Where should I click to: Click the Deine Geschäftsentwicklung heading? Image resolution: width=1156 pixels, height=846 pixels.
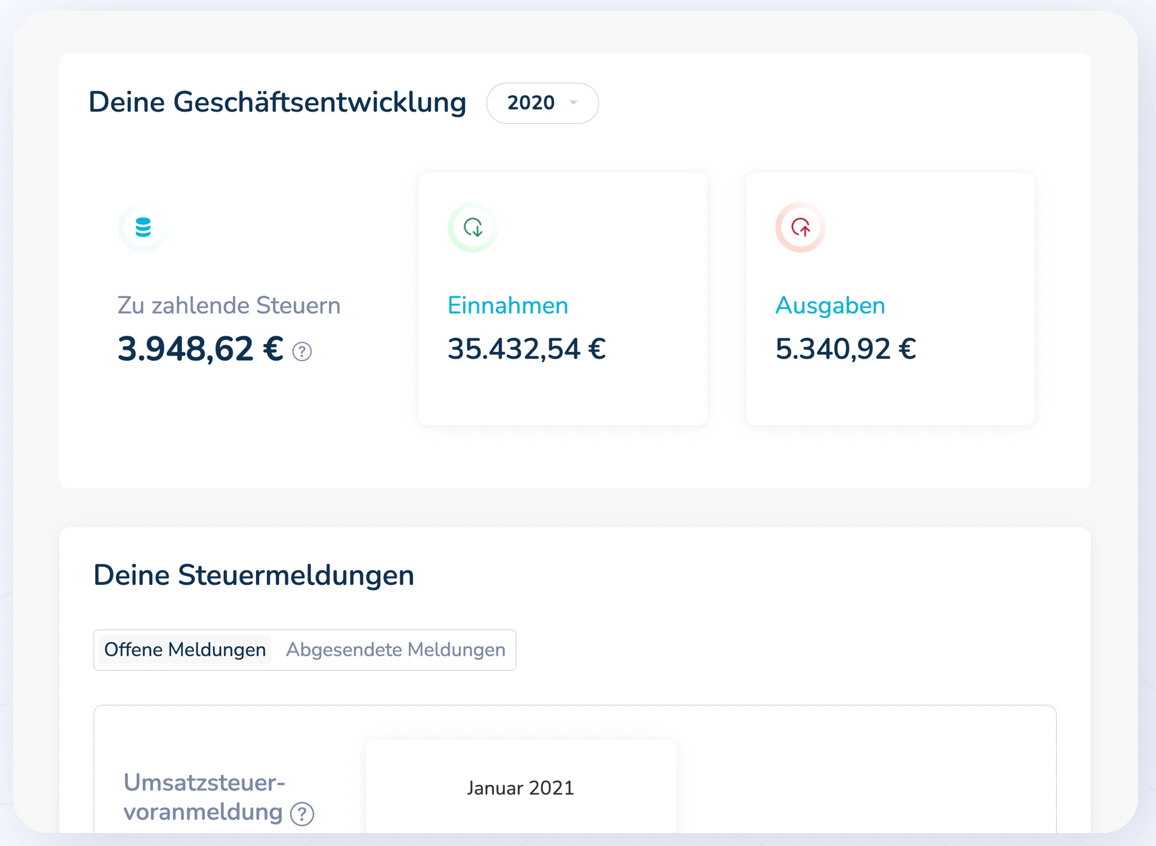[x=277, y=103]
